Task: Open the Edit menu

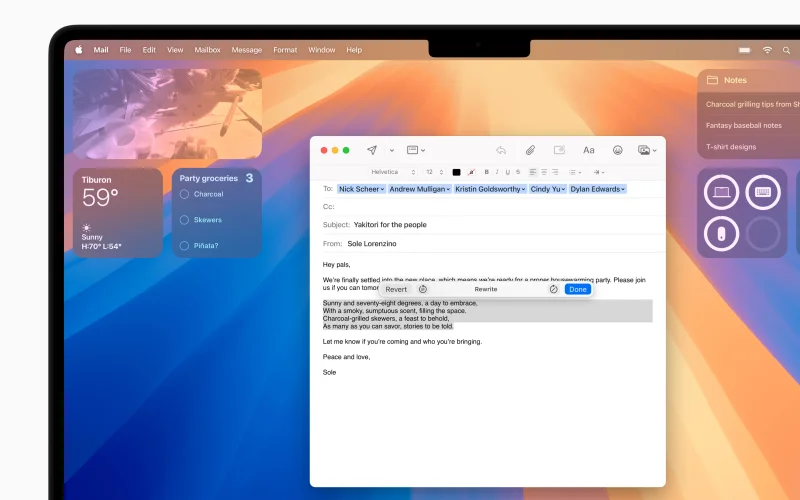Action: 149,49
